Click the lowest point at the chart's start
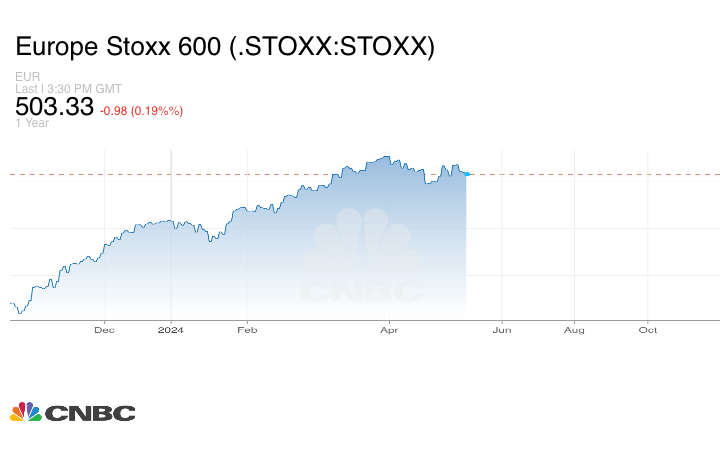This screenshot has height=450, width=720. 19,313
